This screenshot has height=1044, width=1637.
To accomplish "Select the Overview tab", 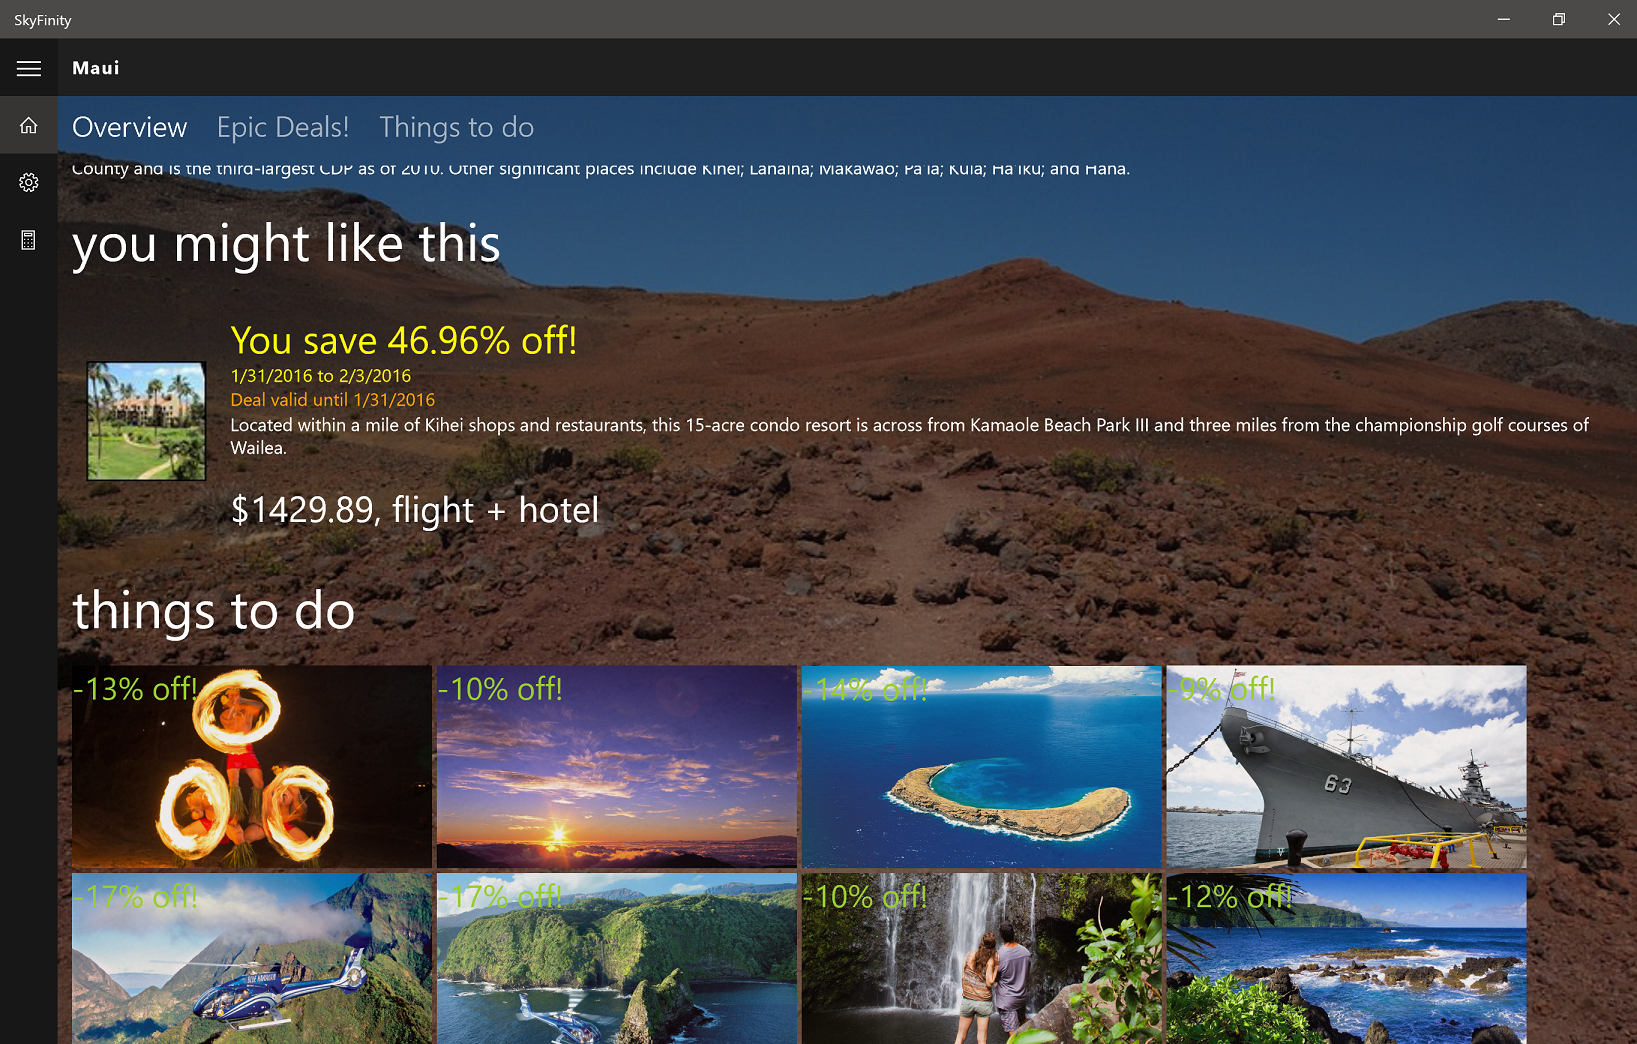I will coord(130,127).
